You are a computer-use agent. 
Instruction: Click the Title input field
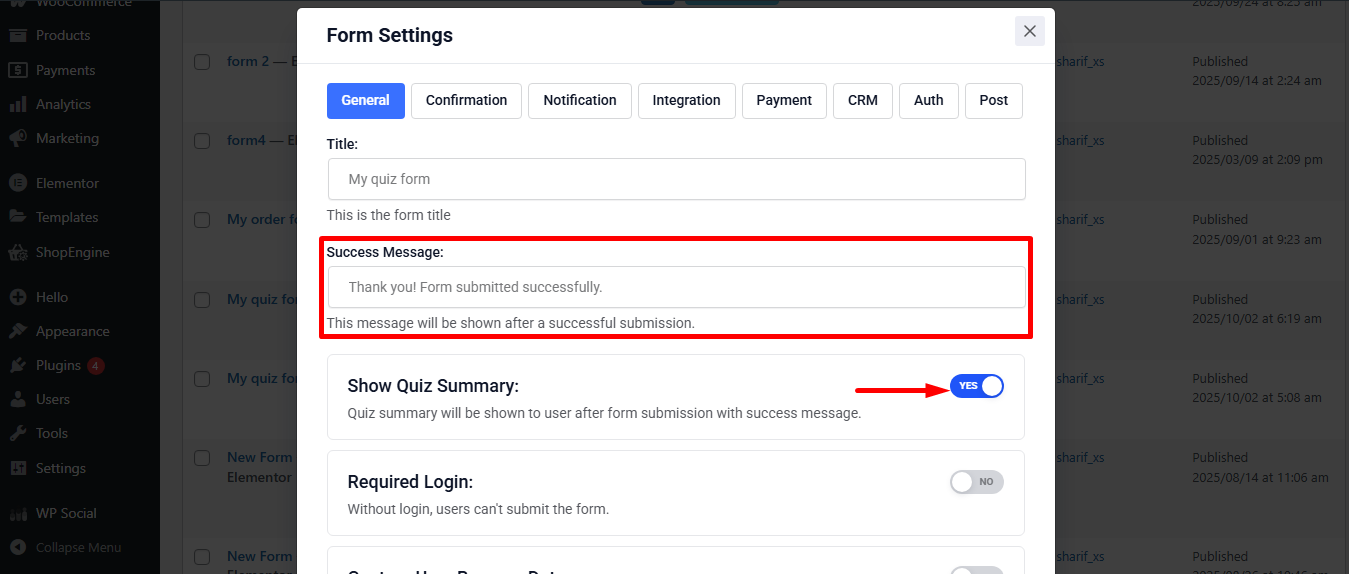pos(676,179)
